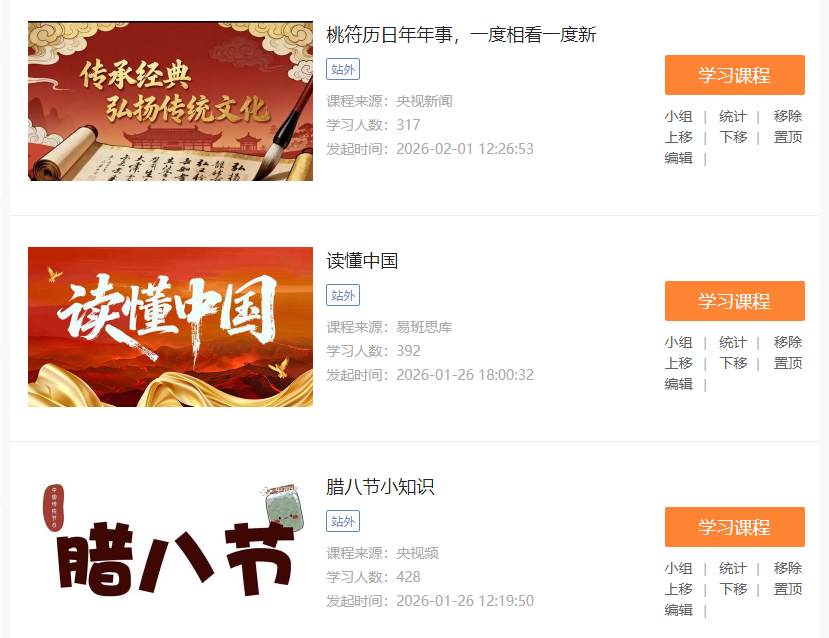Open the 传承经典 course thumbnail
829x638 pixels.
pyautogui.click(x=170, y=101)
